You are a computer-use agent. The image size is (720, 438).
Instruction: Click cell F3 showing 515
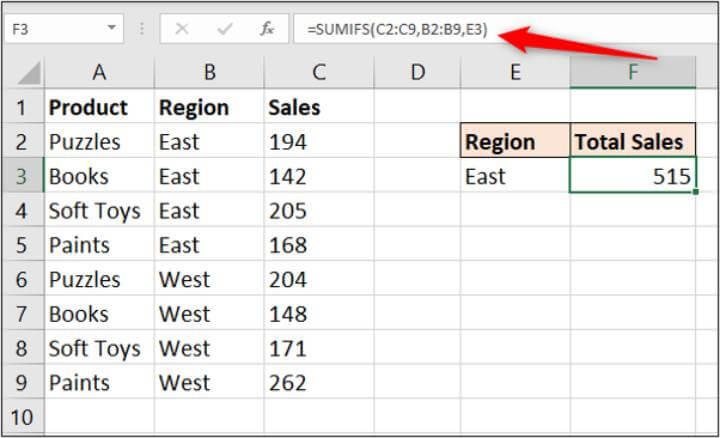click(633, 177)
